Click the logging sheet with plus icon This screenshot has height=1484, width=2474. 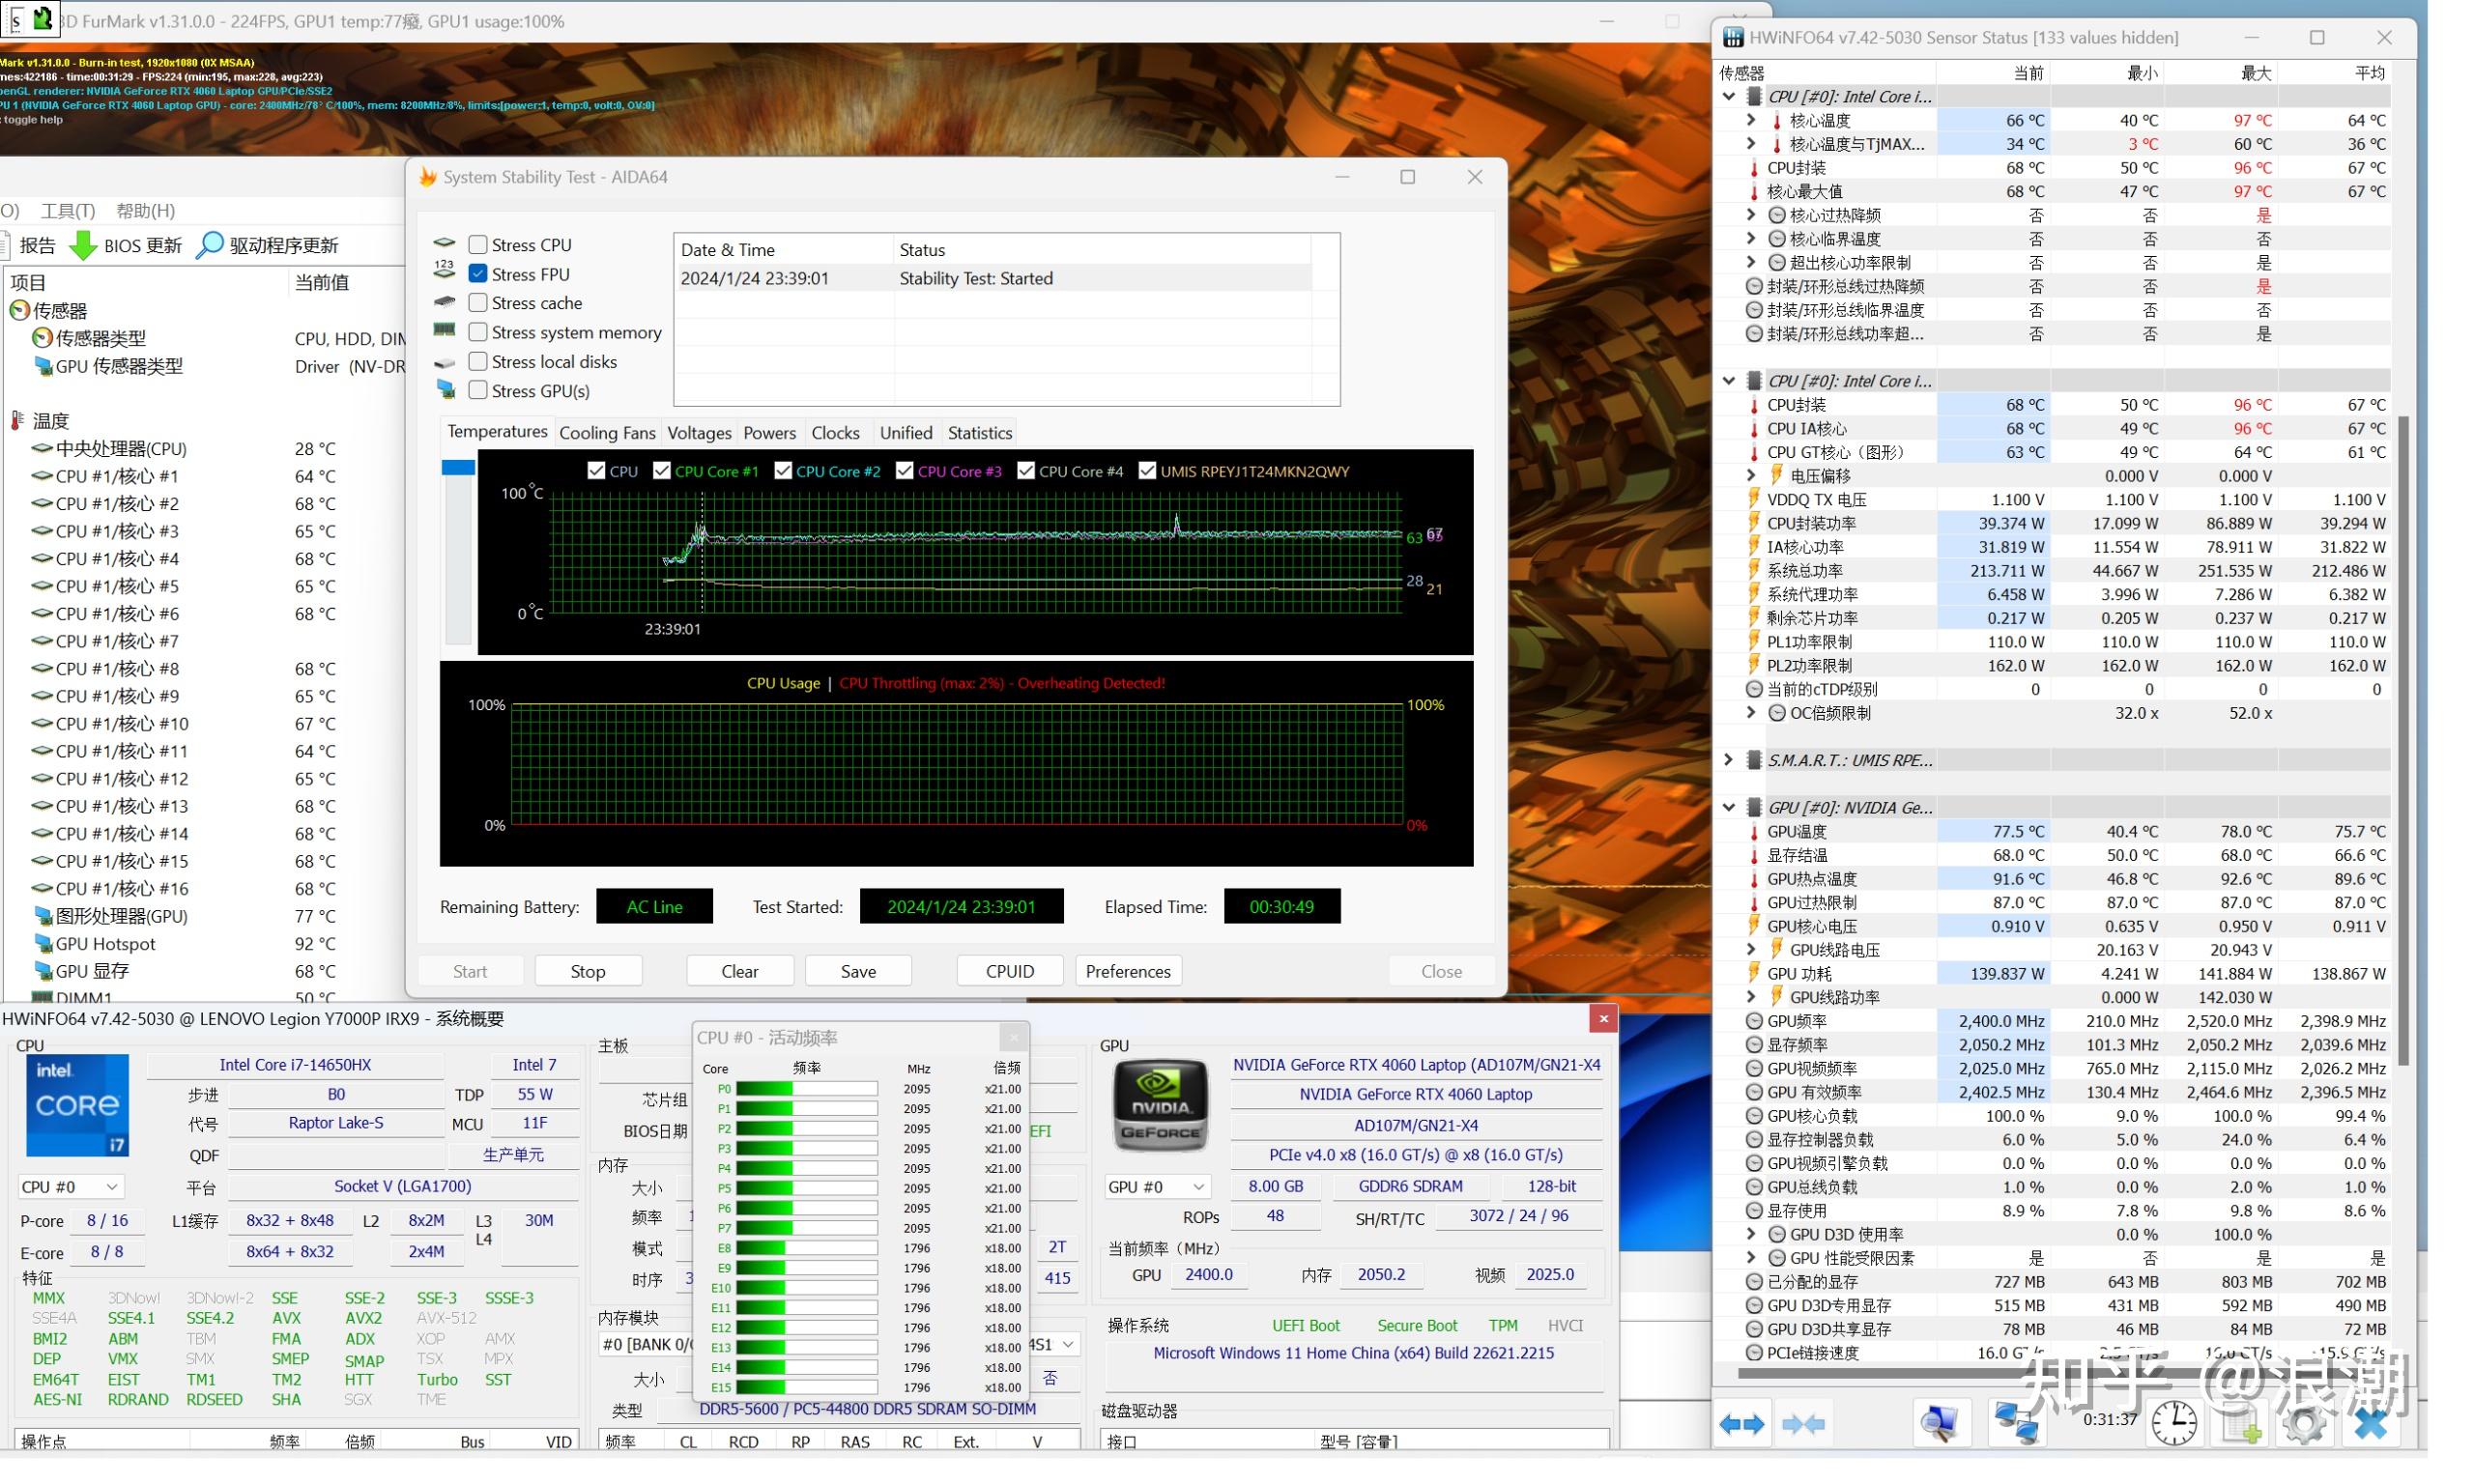click(2239, 1423)
